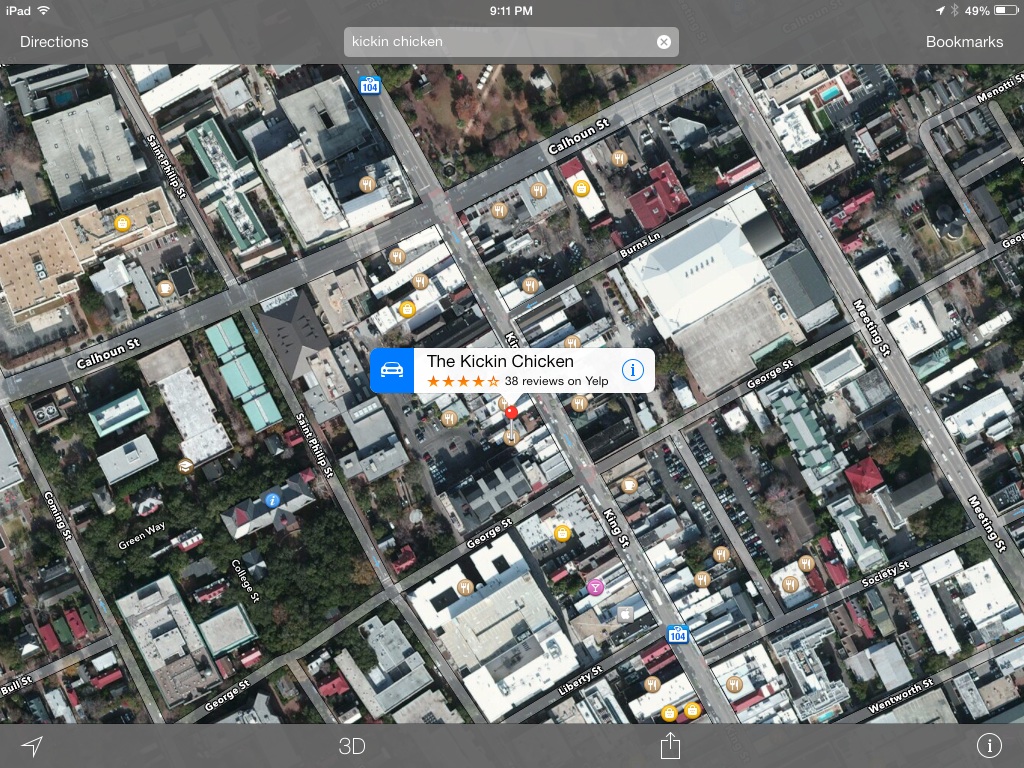Center map on current location arrow
The width and height of the screenshot is (1024, 768).
(32, 745)
